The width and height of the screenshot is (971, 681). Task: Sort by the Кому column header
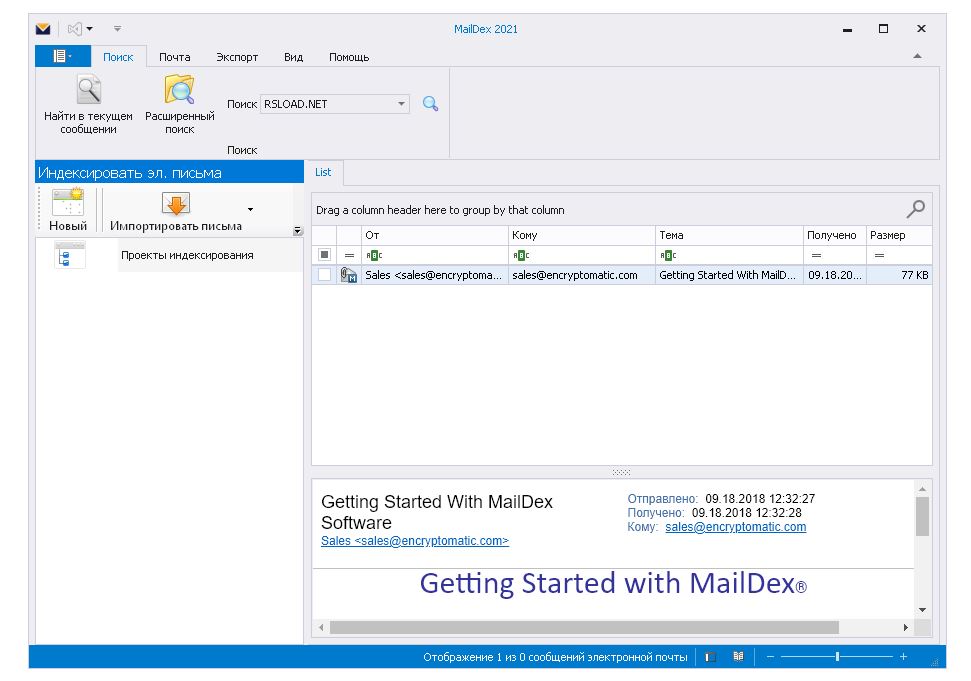pyautogui.click(x=581, y=235)
